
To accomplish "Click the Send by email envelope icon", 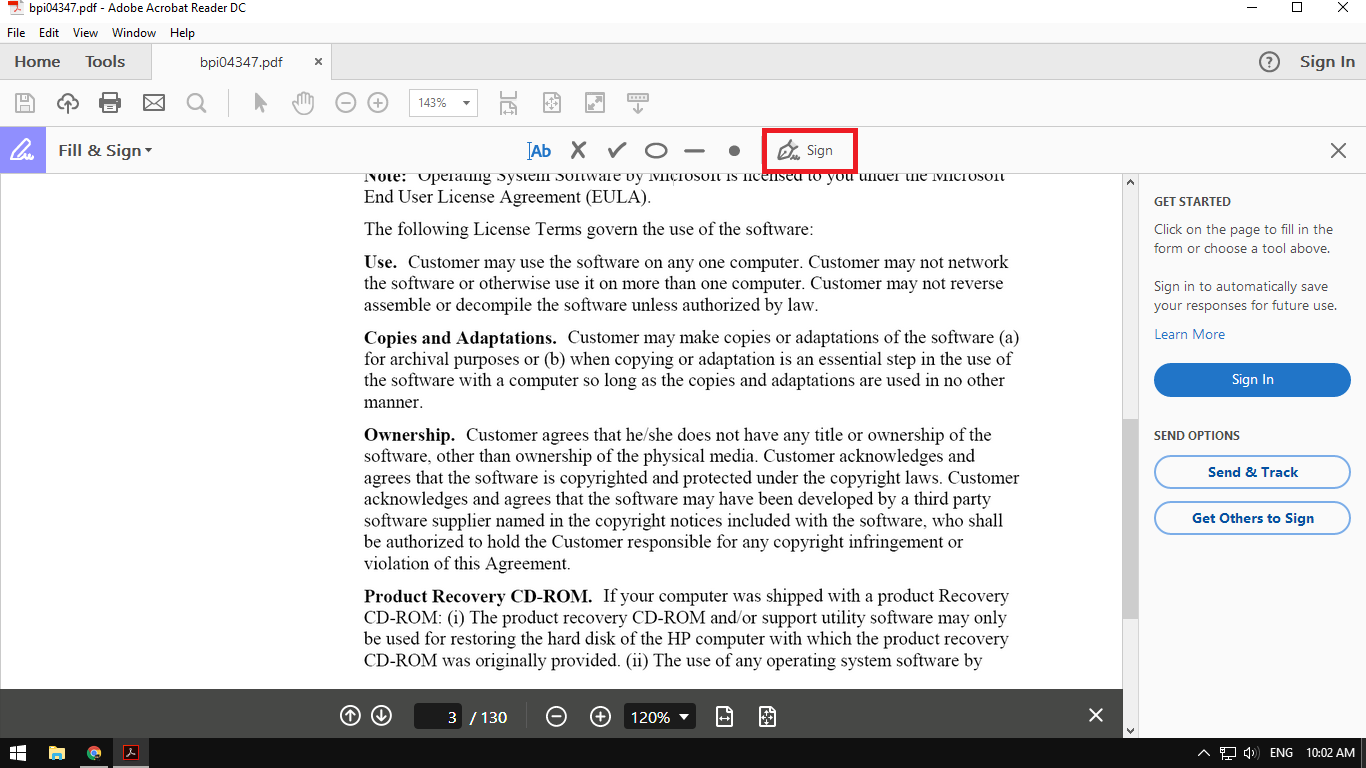I will pyautogui.click(x=153, y=102).
